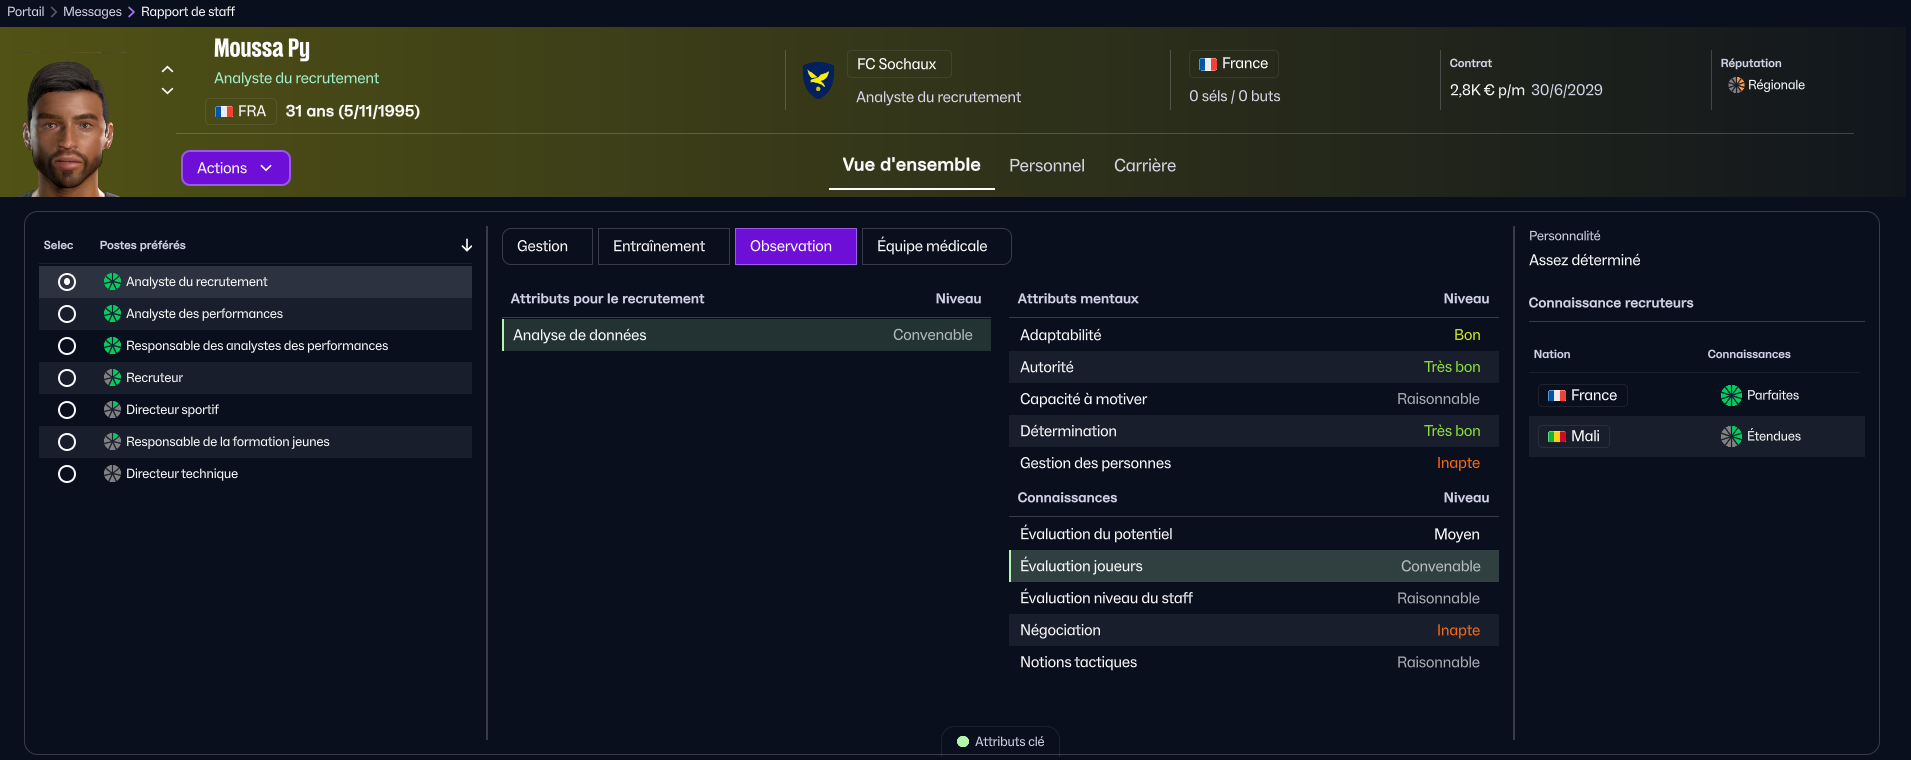Click the Recruteur suitability pie icon

pyautogui.click(x=113, y=378)
